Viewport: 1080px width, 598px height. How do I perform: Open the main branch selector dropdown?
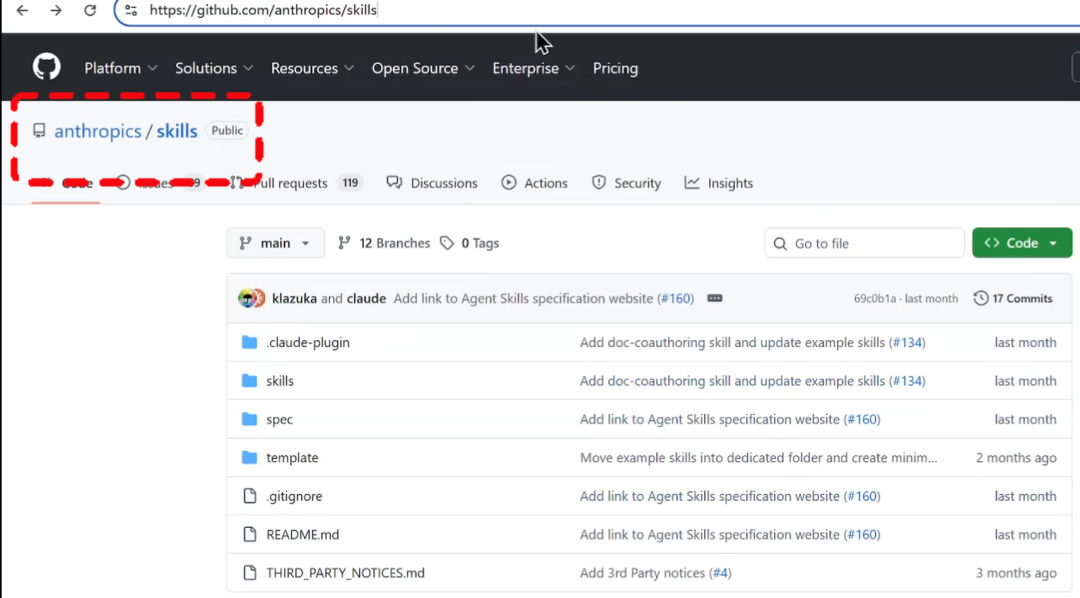(275, 243)
